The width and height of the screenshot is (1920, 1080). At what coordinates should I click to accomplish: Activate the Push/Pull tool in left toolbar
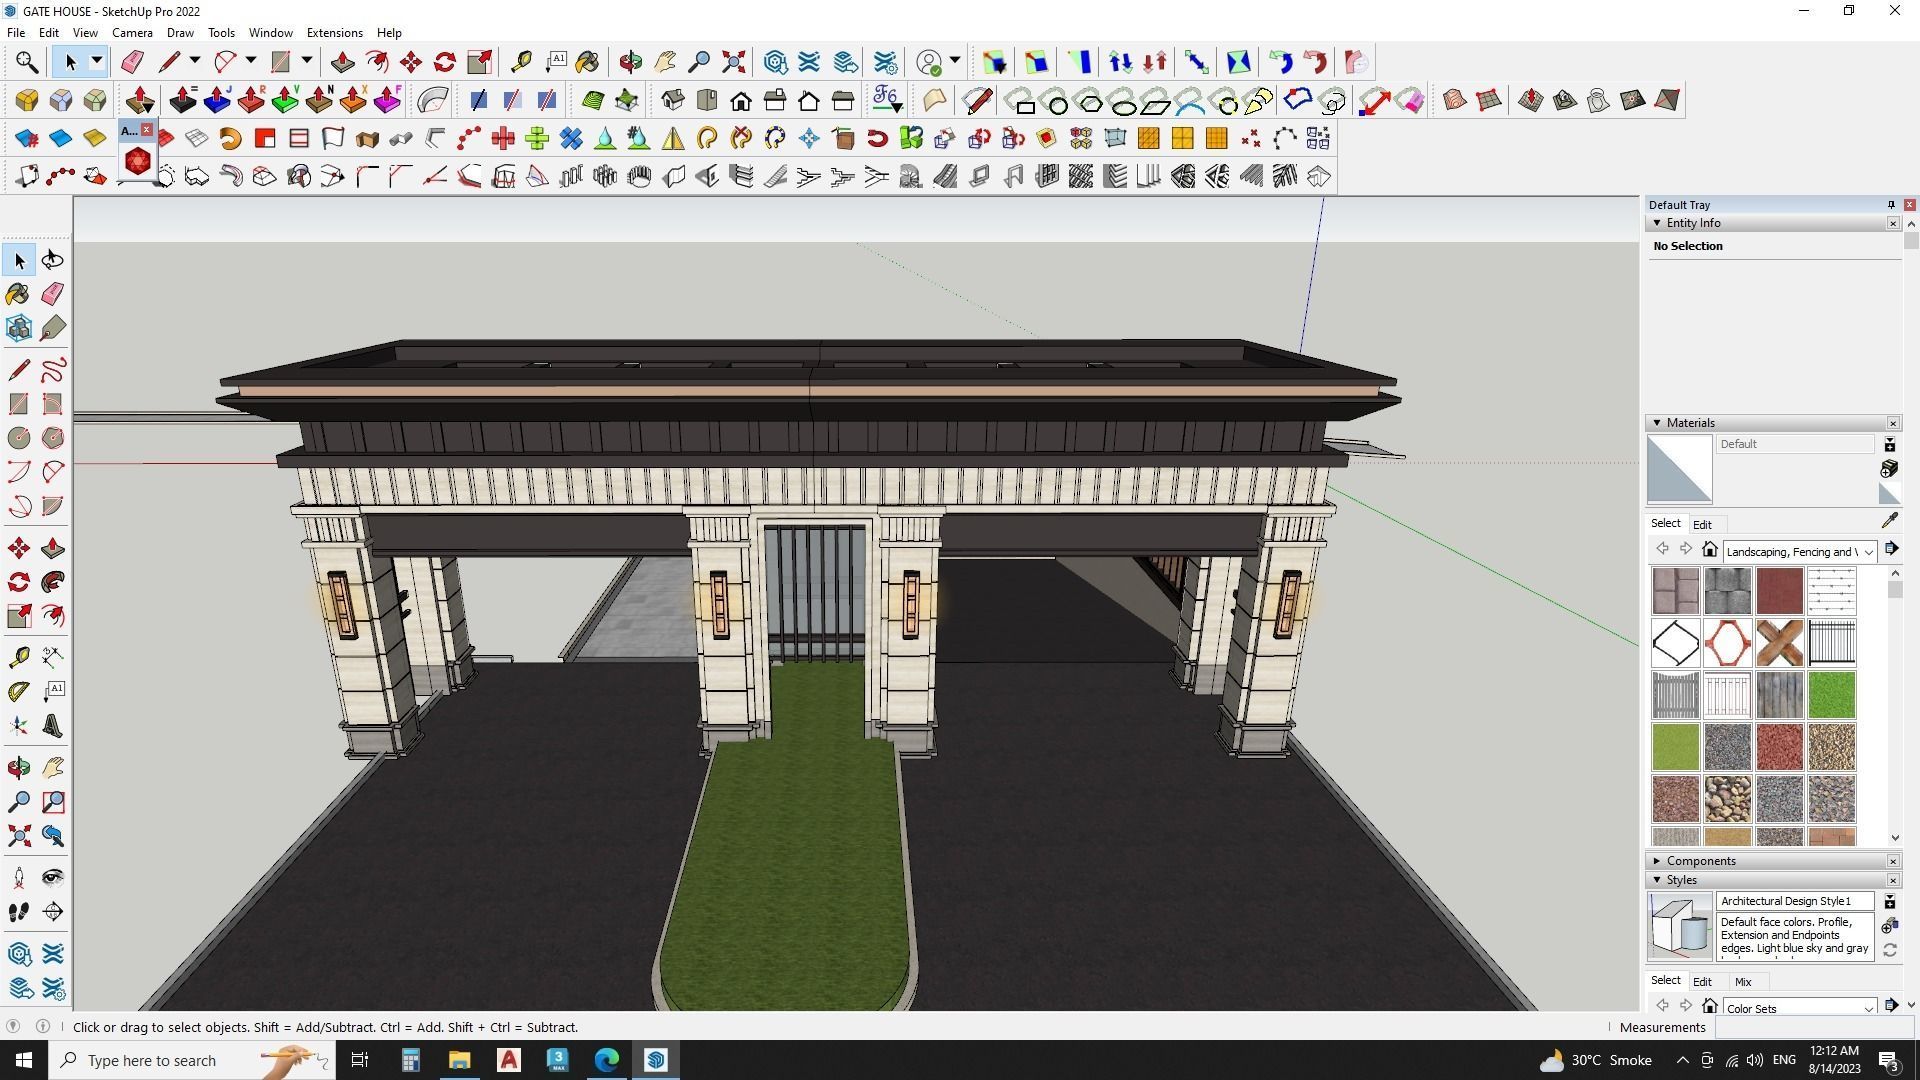click(52, 548)
